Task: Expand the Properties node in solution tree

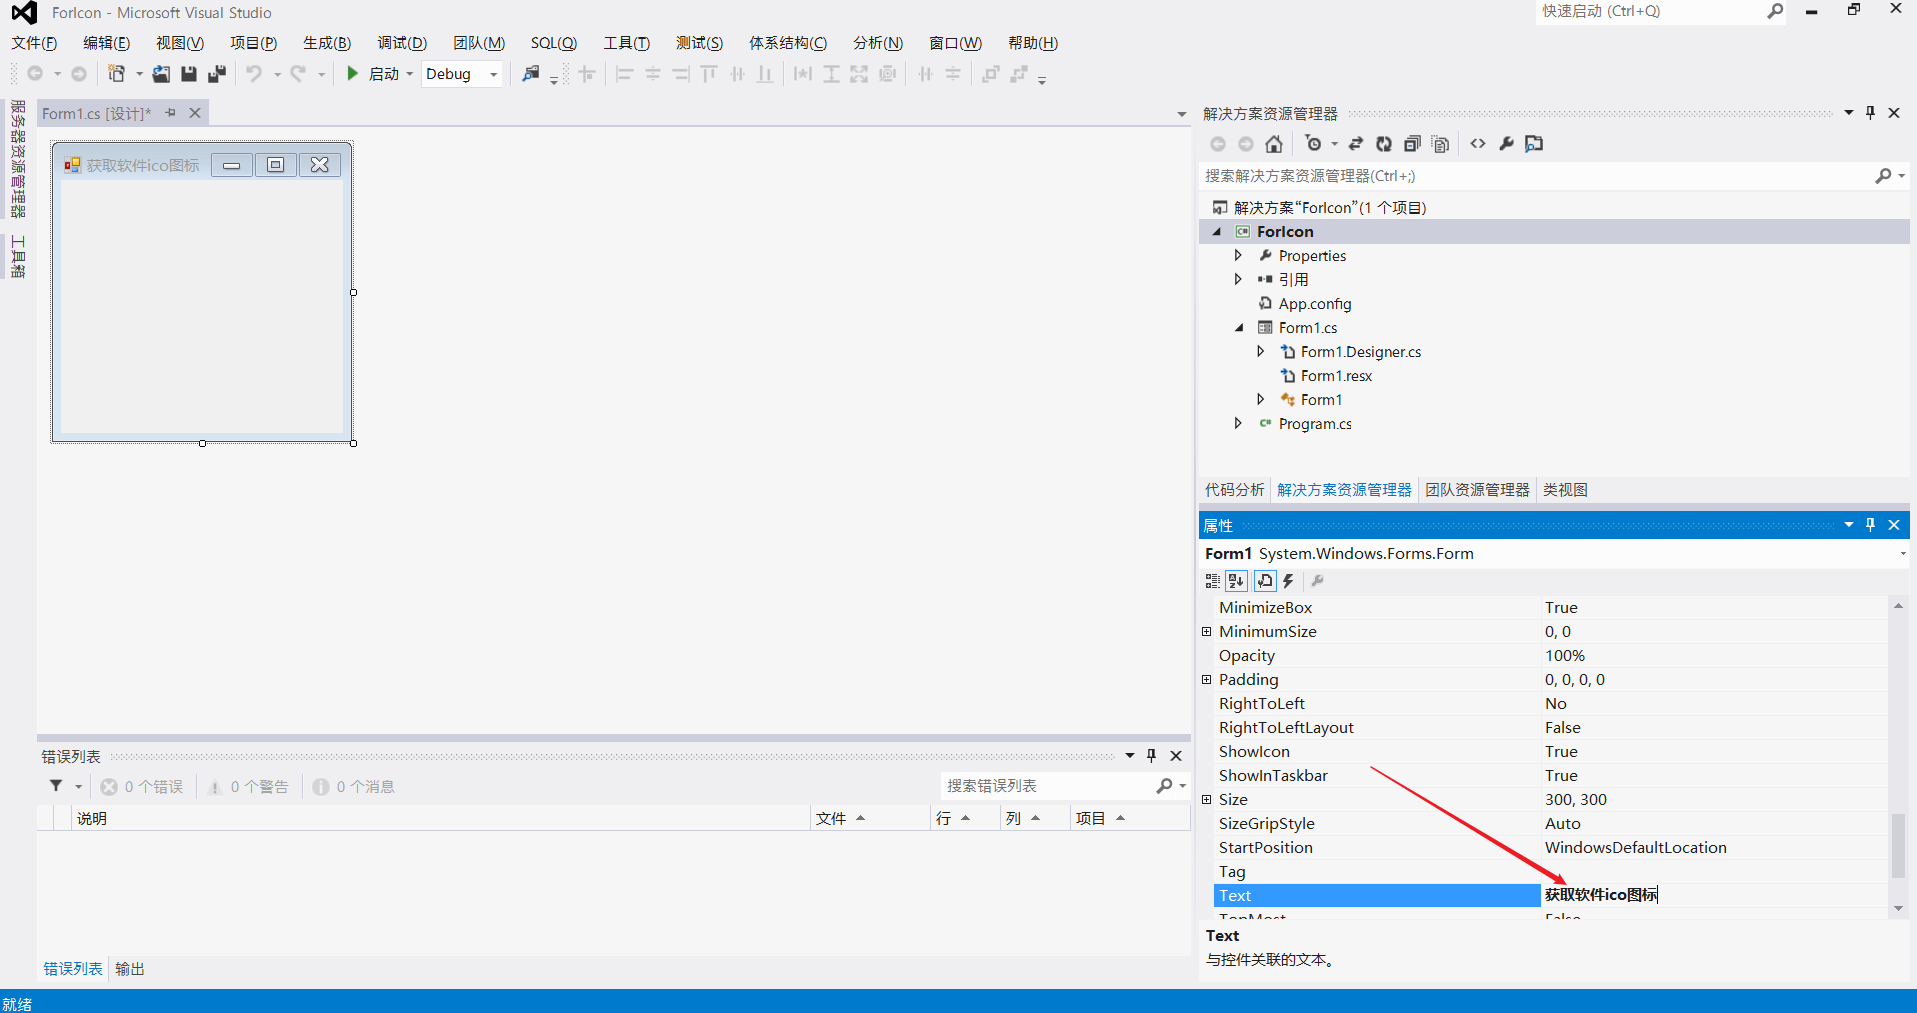Action: 1238,256
